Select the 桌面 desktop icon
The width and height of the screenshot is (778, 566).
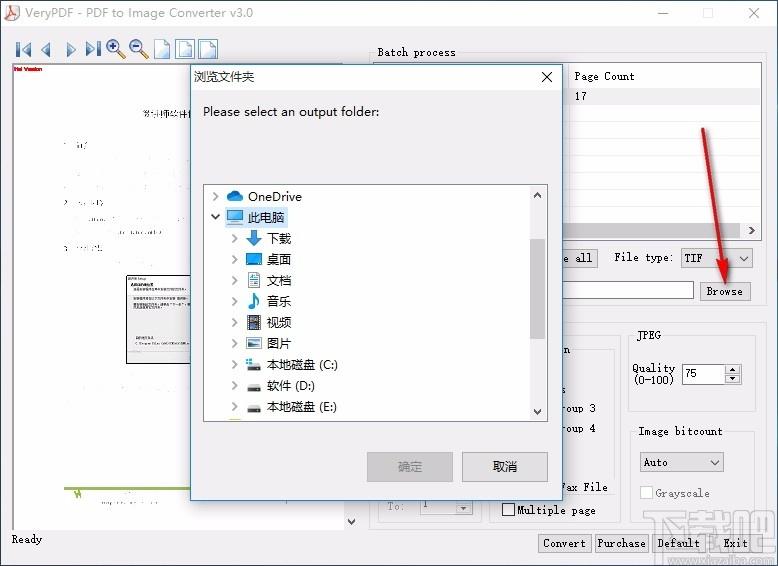point(254,259)
